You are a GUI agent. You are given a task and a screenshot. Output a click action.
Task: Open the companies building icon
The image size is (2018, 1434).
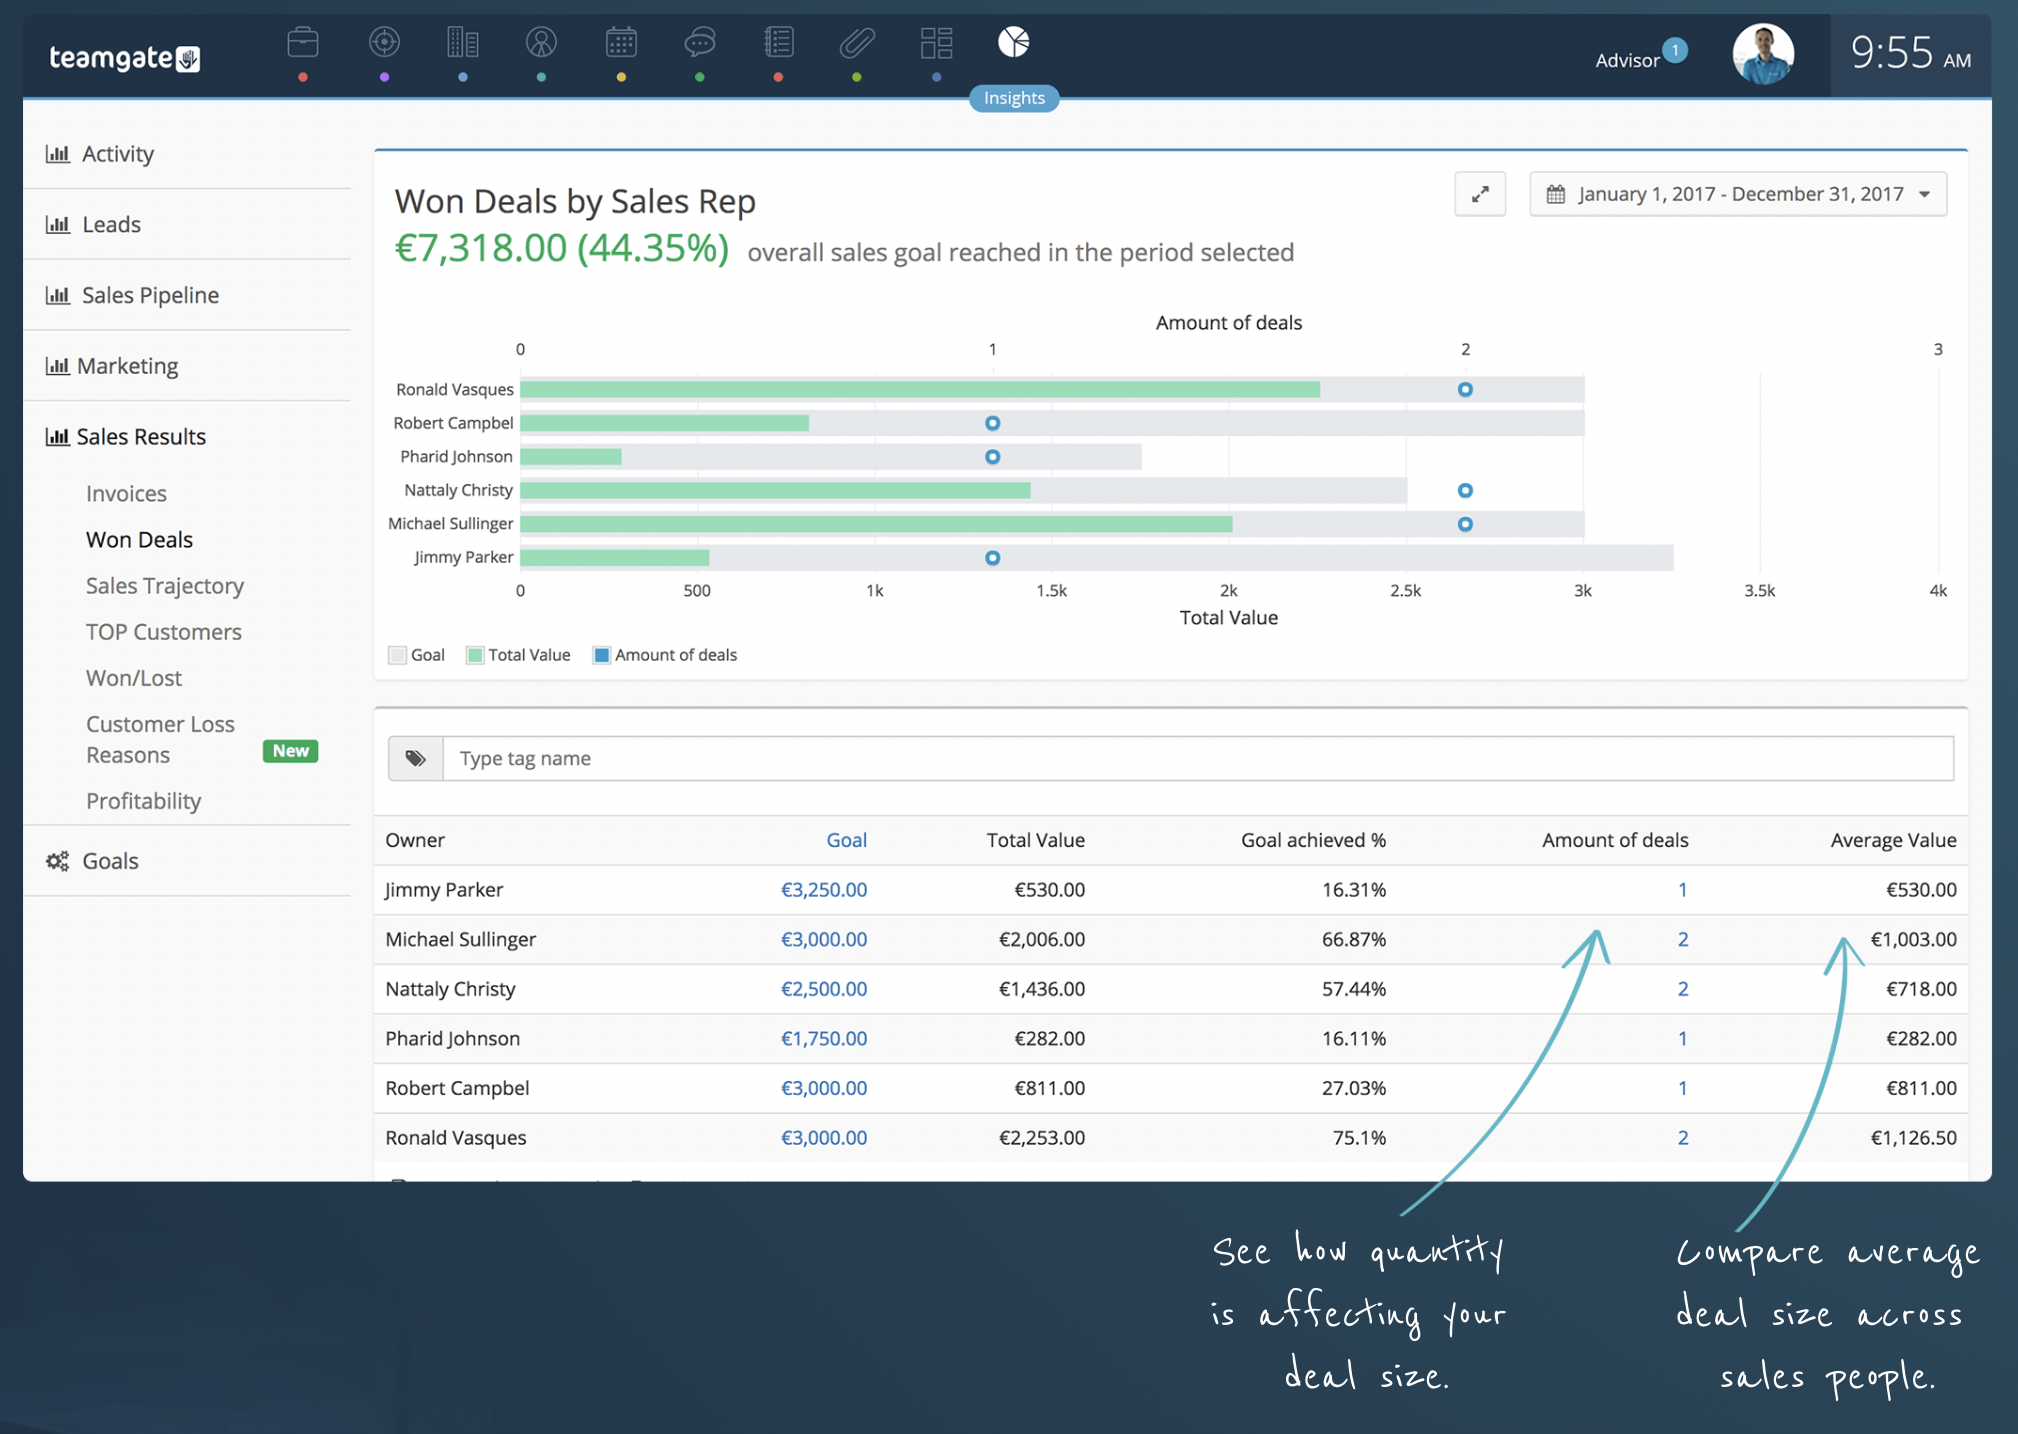(462, 43)
